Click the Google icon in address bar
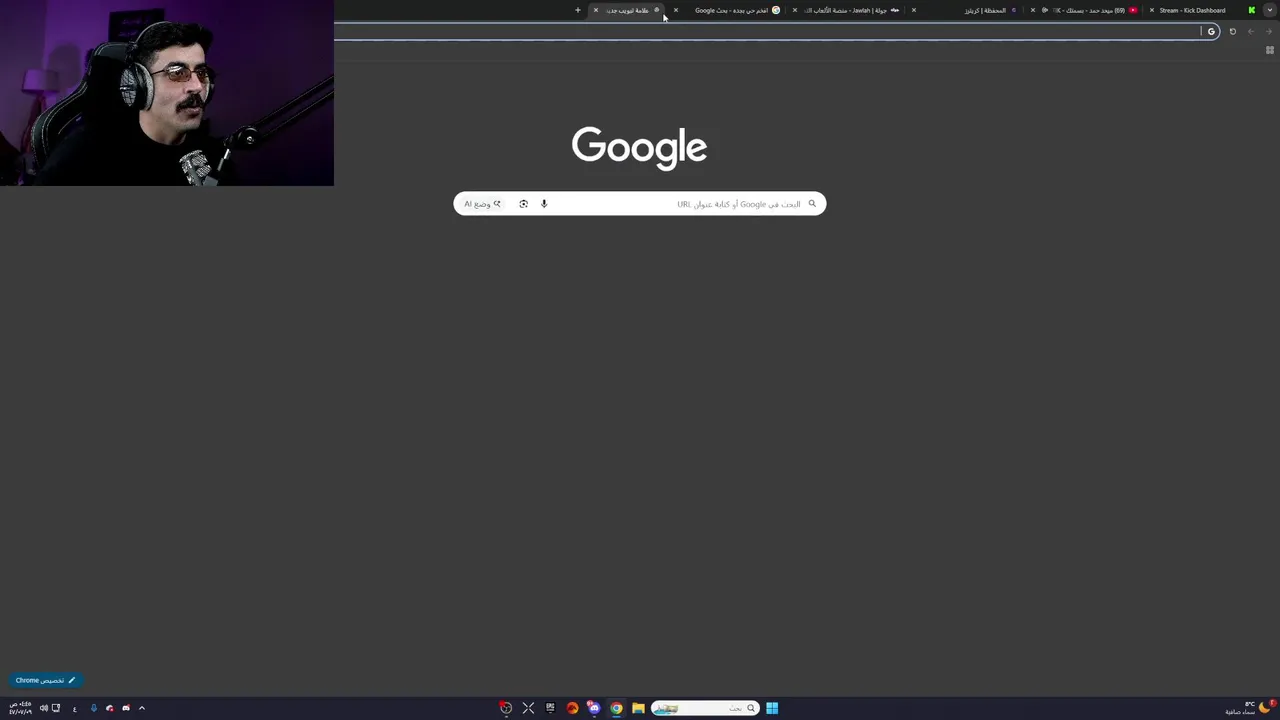The width and height of the screenshot is (1280, 720). coord(1211,31)
